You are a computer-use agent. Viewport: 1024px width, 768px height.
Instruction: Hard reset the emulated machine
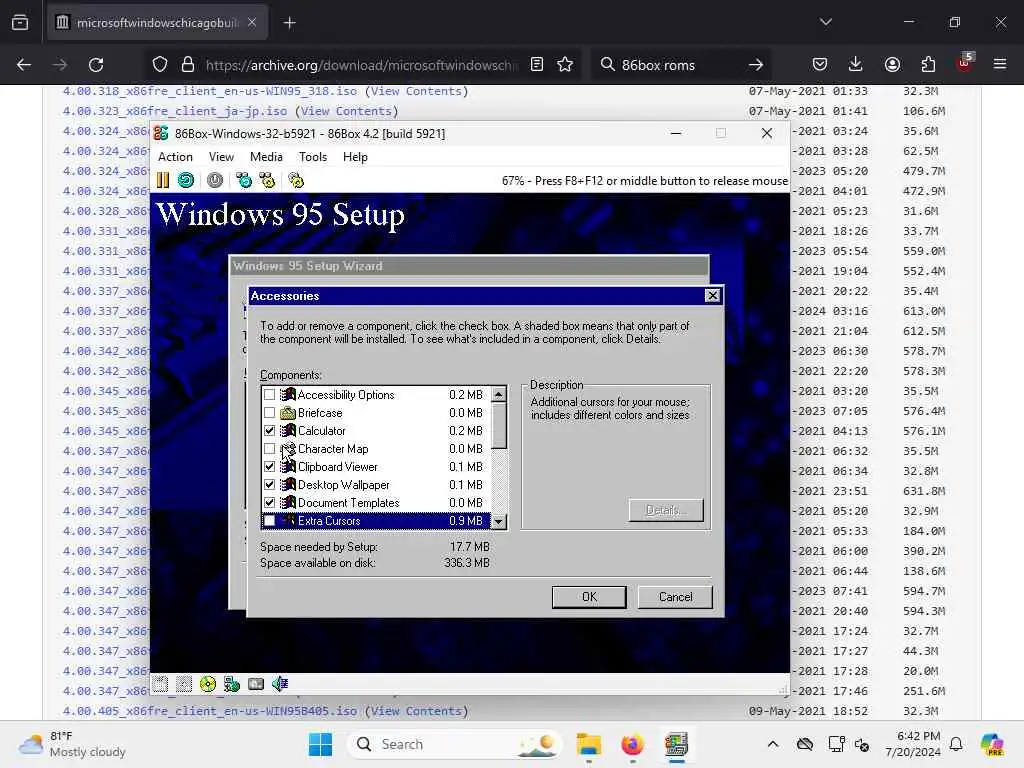coord(186,180)
